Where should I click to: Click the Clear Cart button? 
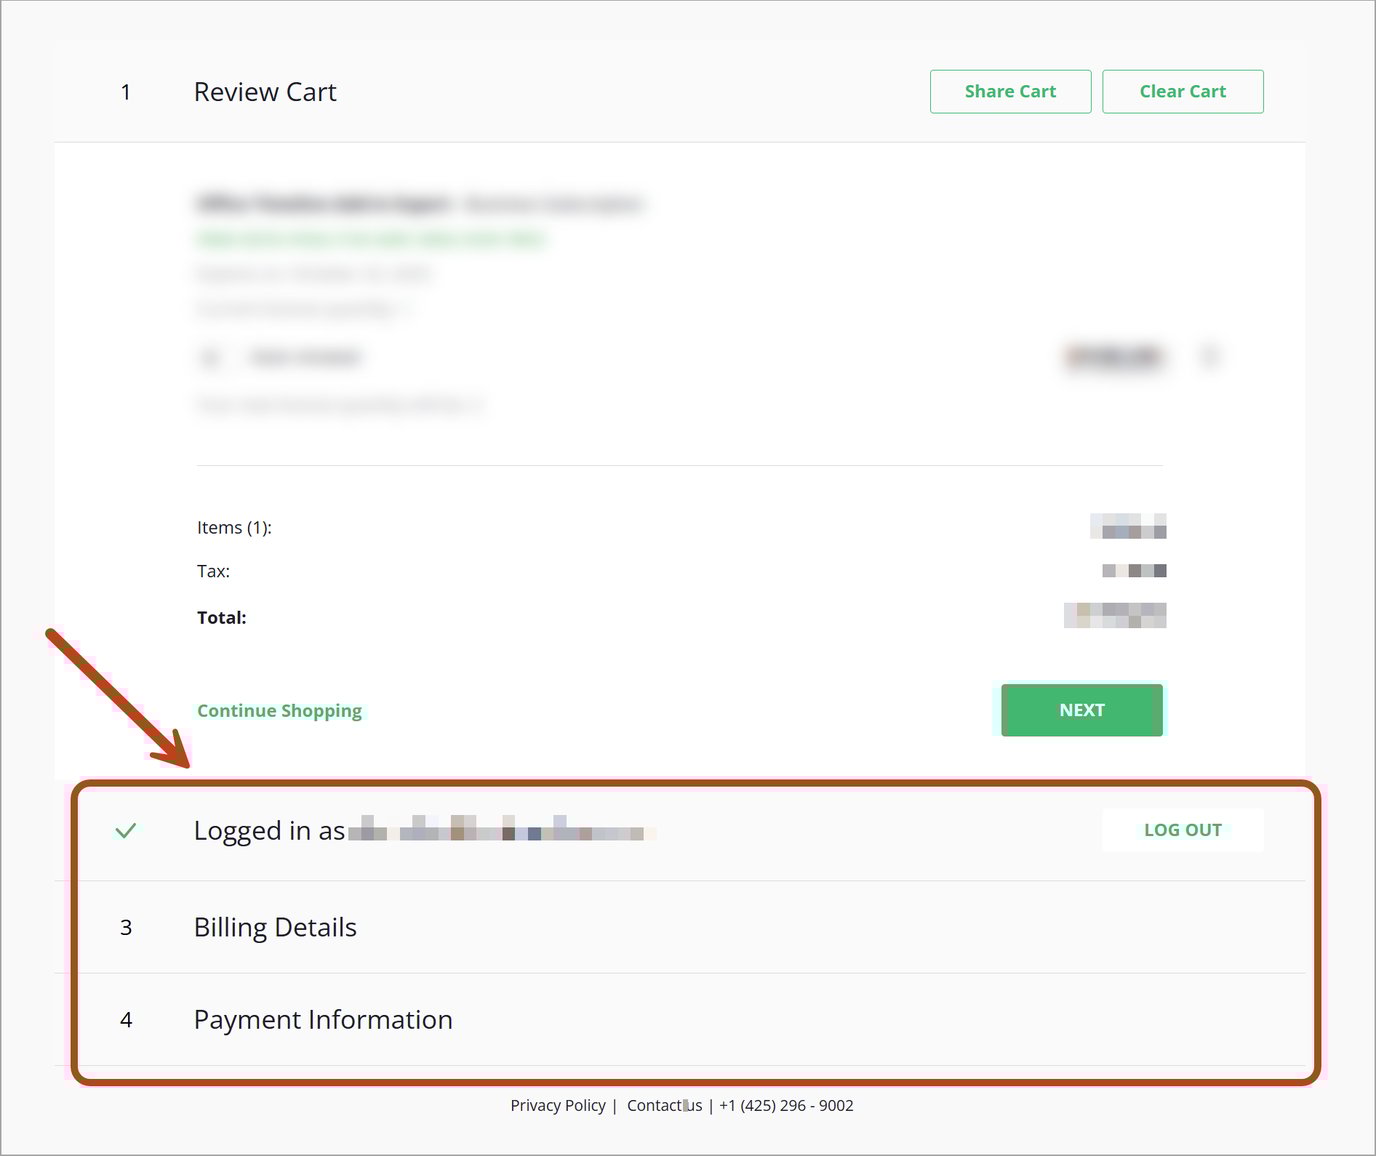point(1182,91)
